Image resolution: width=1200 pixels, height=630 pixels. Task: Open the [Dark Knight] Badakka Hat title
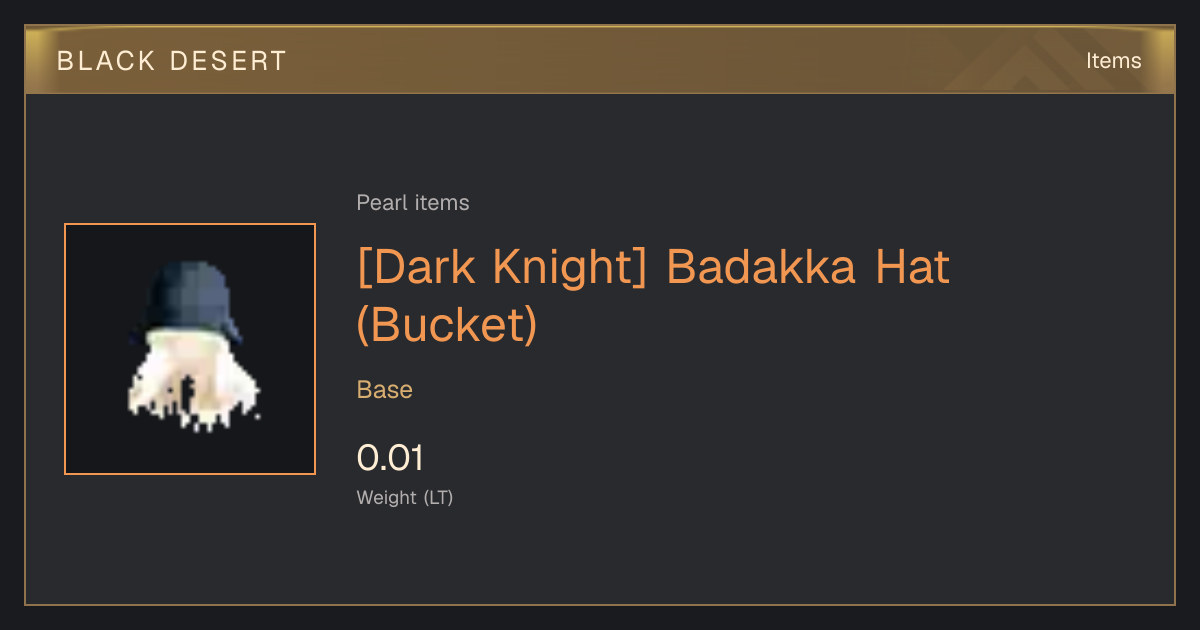click(x=653, y=295)
